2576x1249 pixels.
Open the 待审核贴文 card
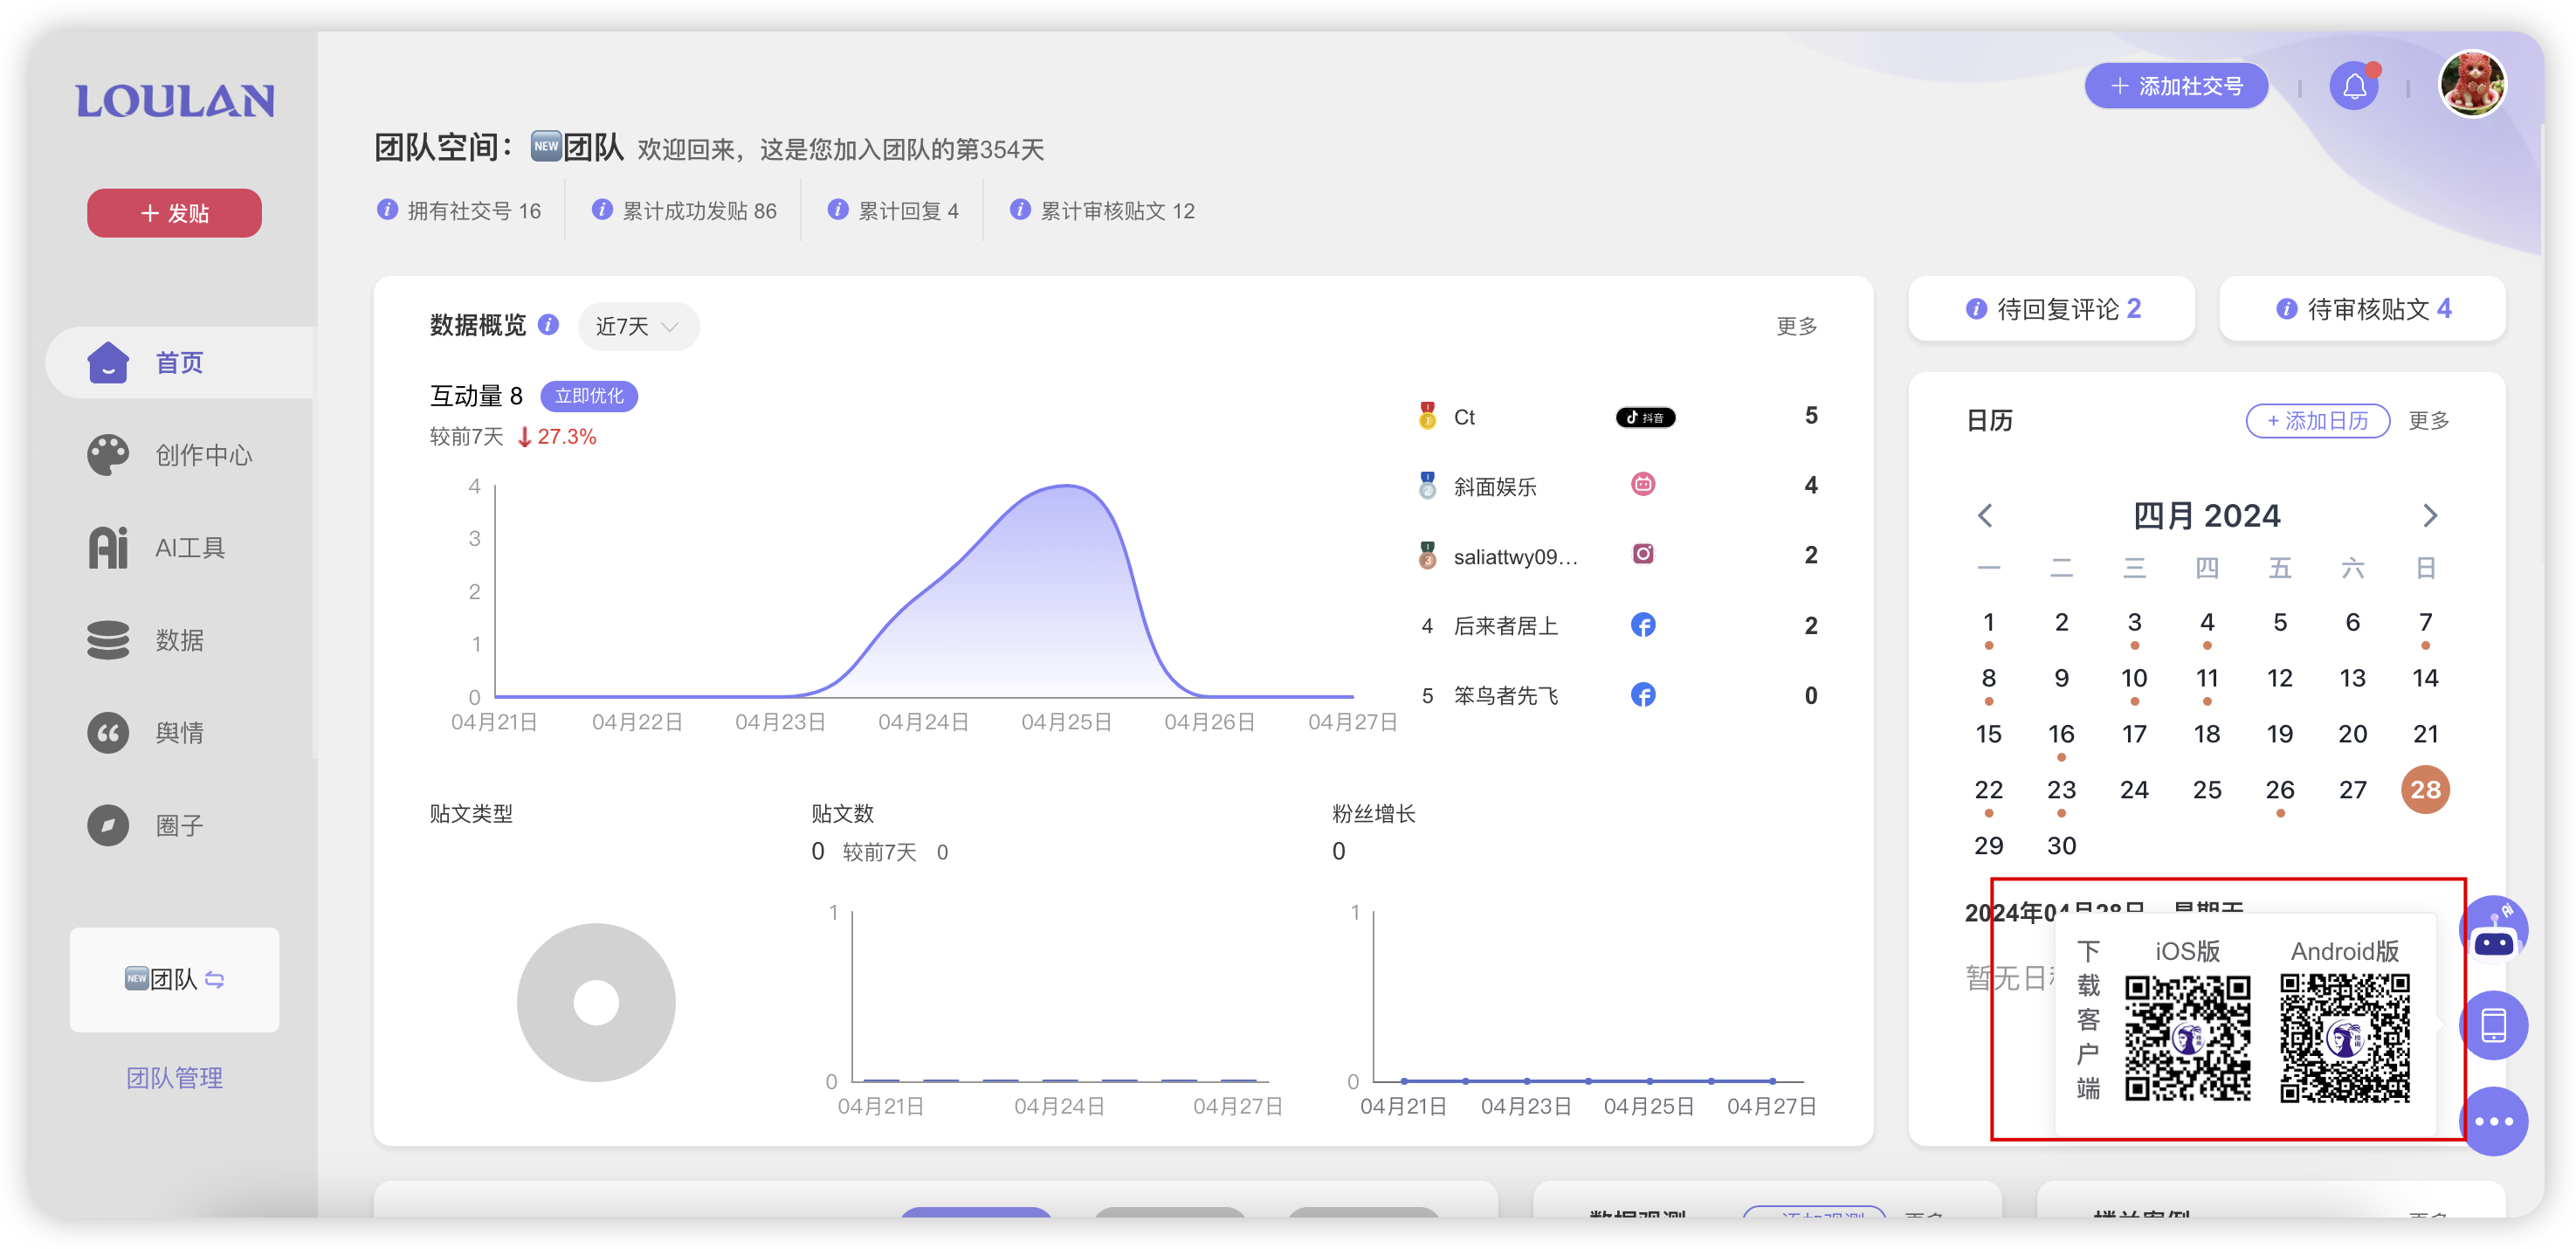point(2362,309)
